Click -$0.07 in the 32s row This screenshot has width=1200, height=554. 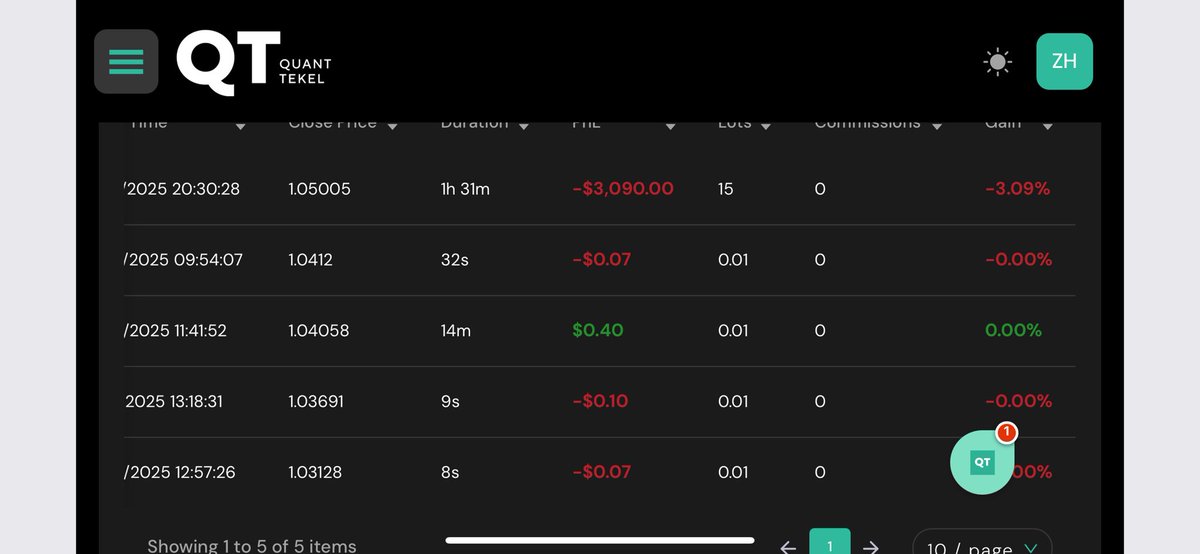[x=602, y=259]
